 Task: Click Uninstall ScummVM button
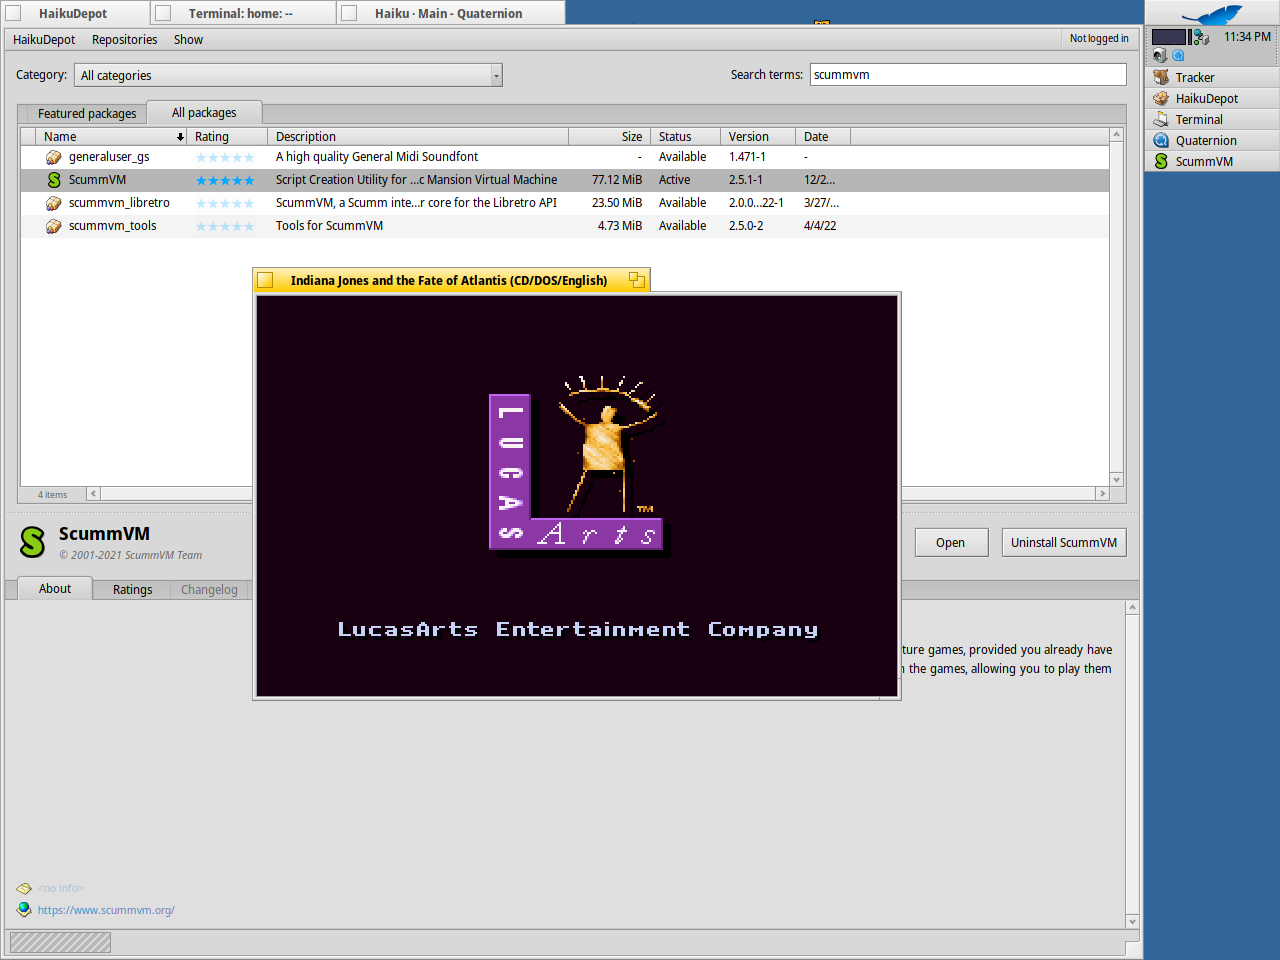(x=1064, y=542)
